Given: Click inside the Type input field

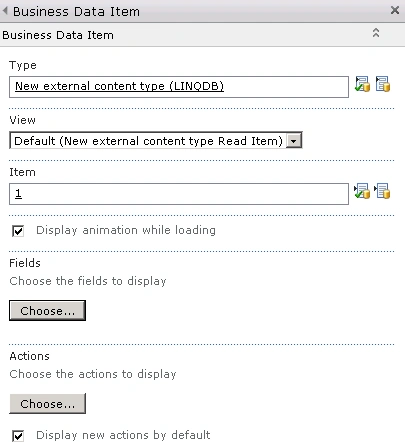Looking at the screenshot, I should click(179, 87).
